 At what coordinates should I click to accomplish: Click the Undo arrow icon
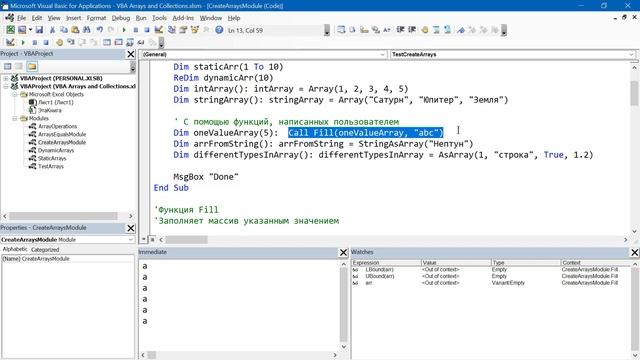click(x=100, y=30)
